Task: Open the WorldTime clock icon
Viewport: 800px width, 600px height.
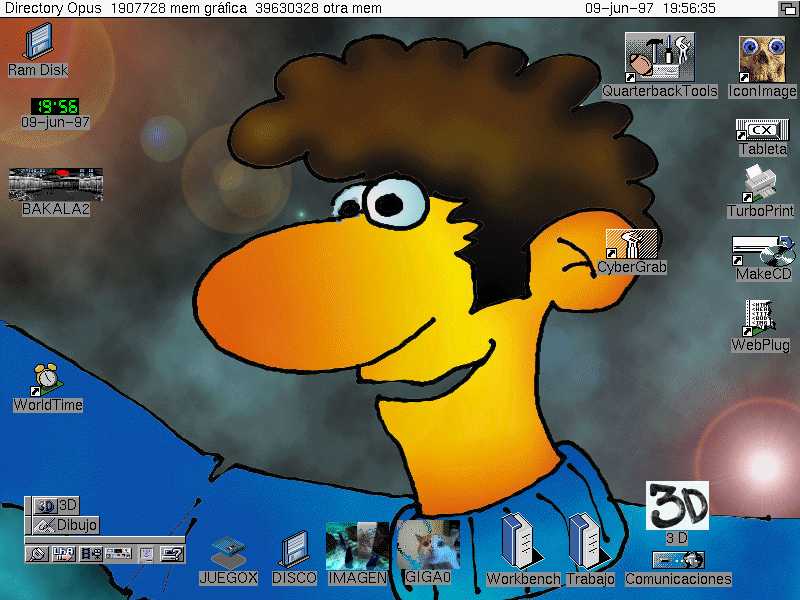Action: 46,380
